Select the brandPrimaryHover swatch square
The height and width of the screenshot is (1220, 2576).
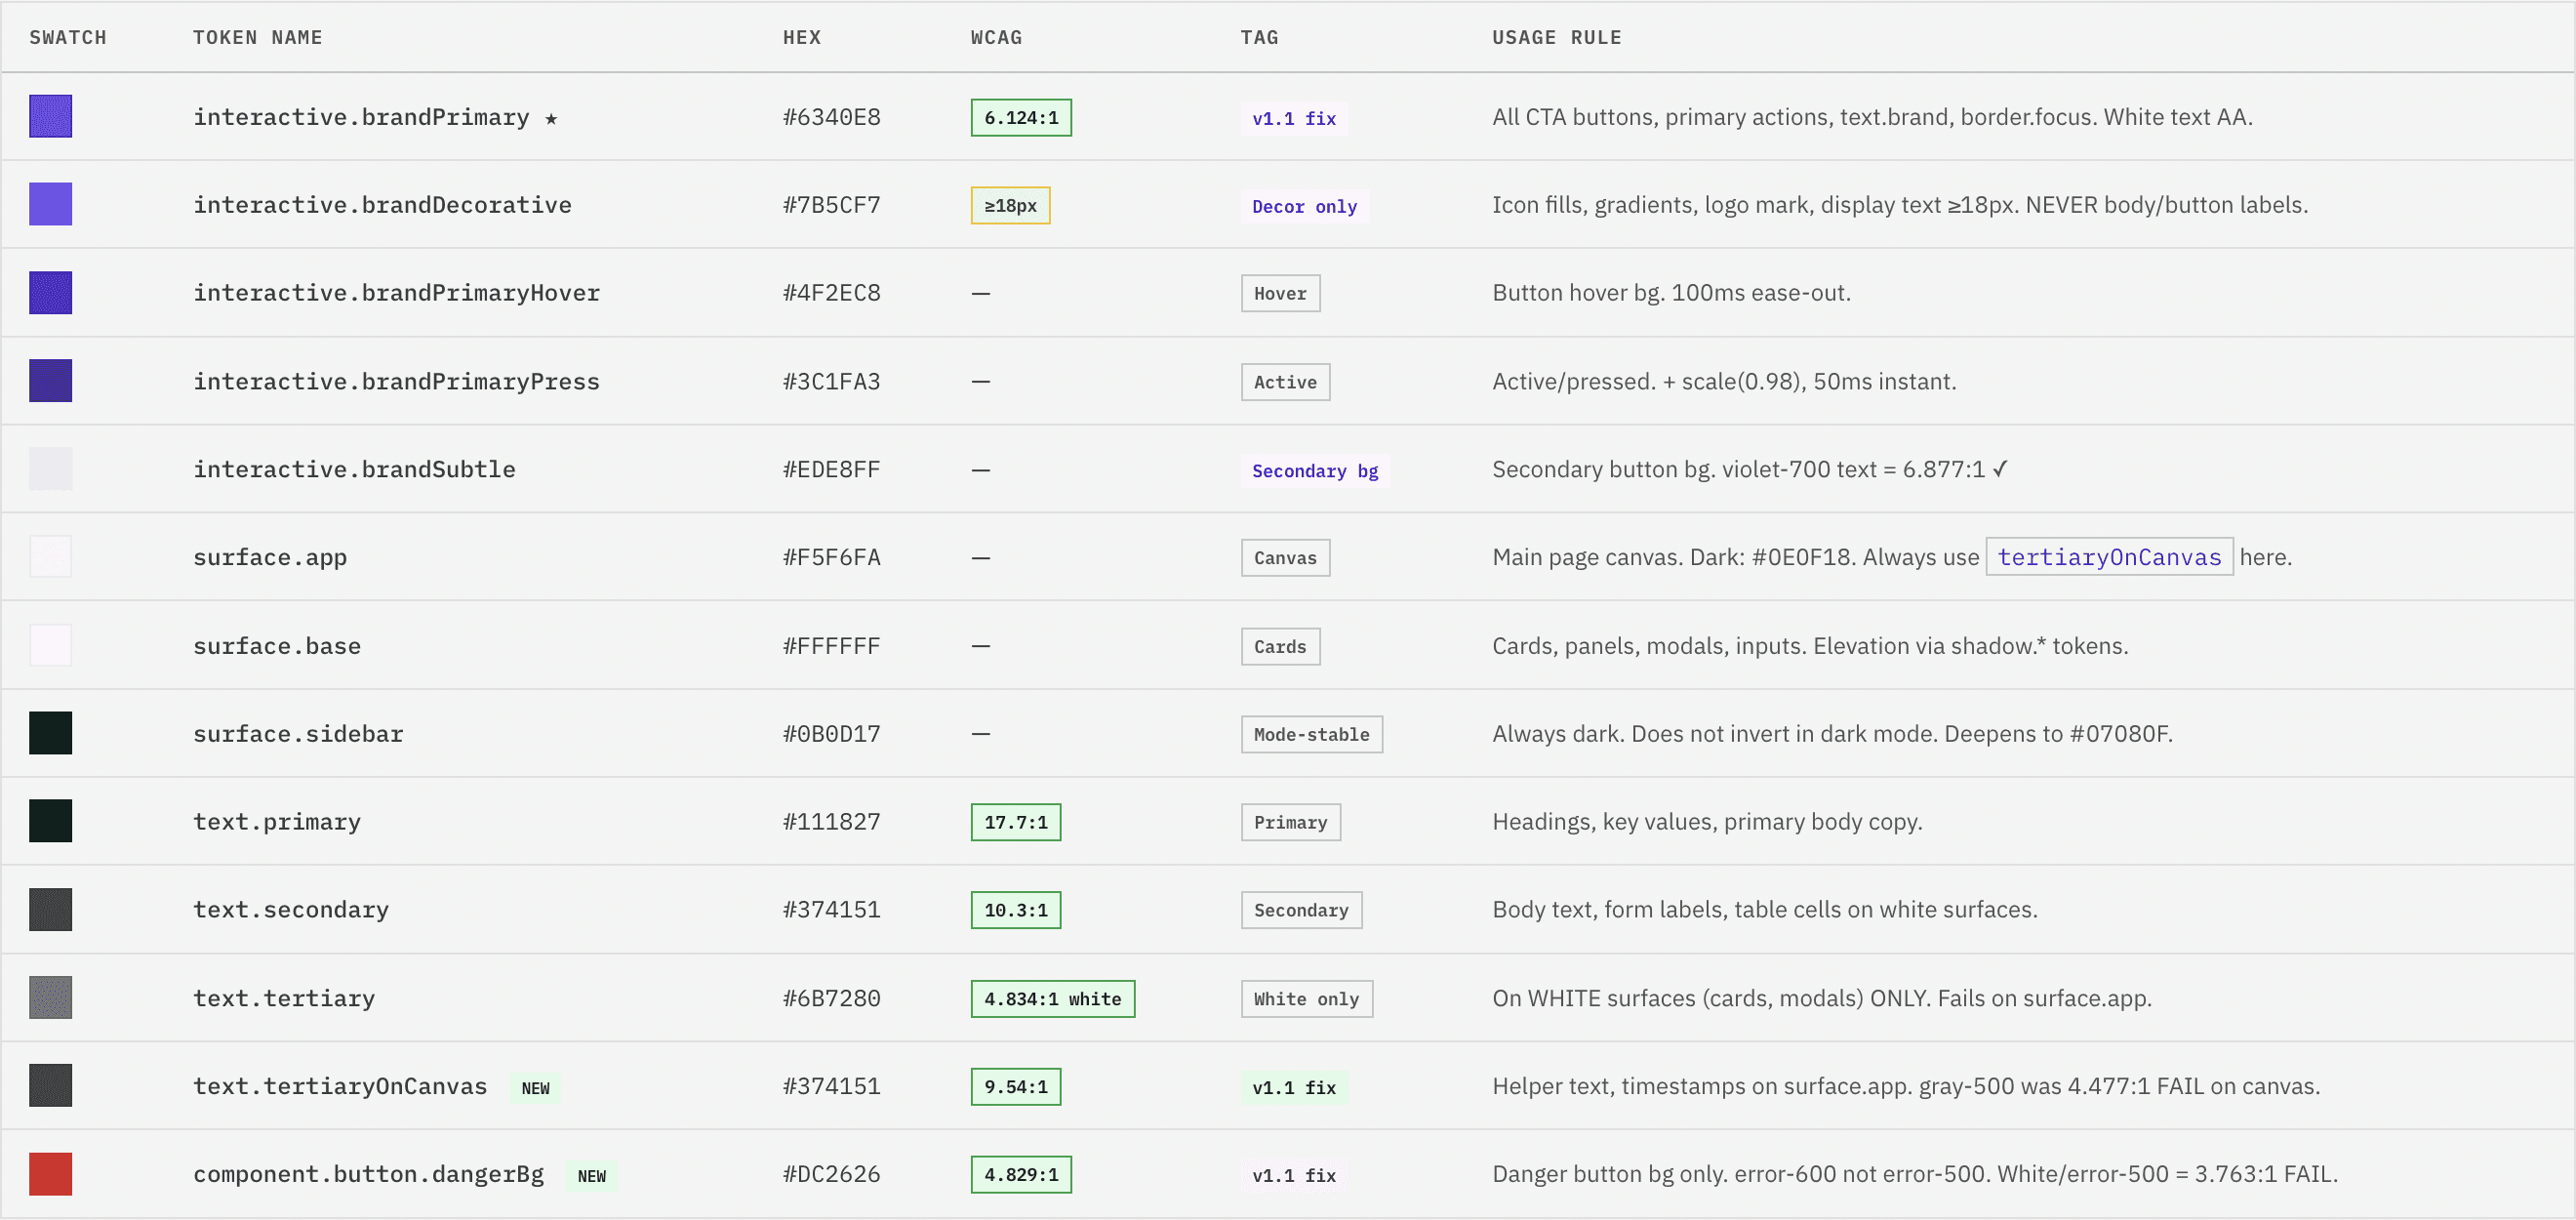(50, 293)
